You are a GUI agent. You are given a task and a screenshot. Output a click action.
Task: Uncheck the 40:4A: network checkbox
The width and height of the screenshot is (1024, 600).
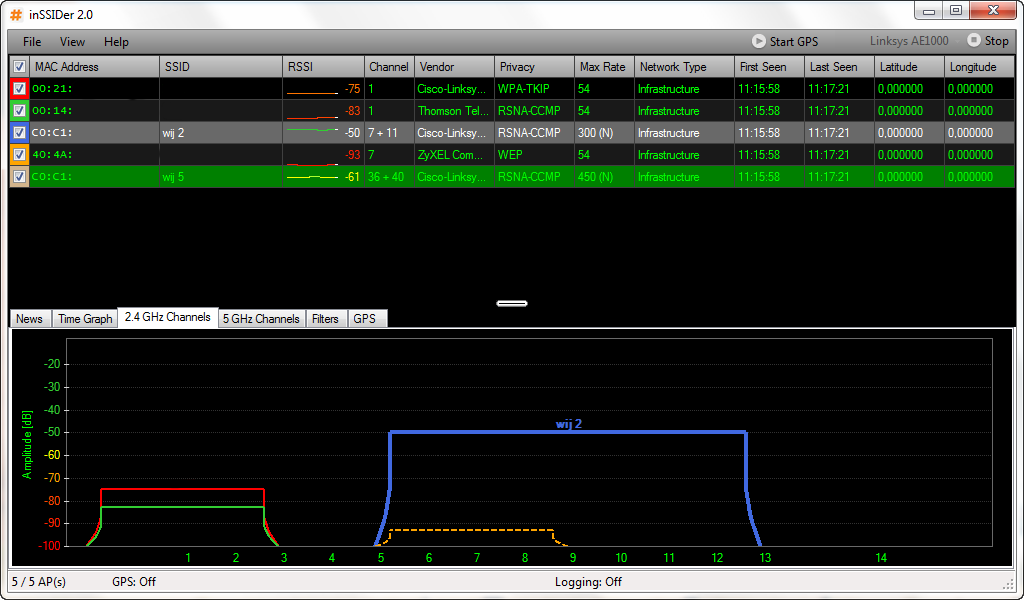(20, 155)
